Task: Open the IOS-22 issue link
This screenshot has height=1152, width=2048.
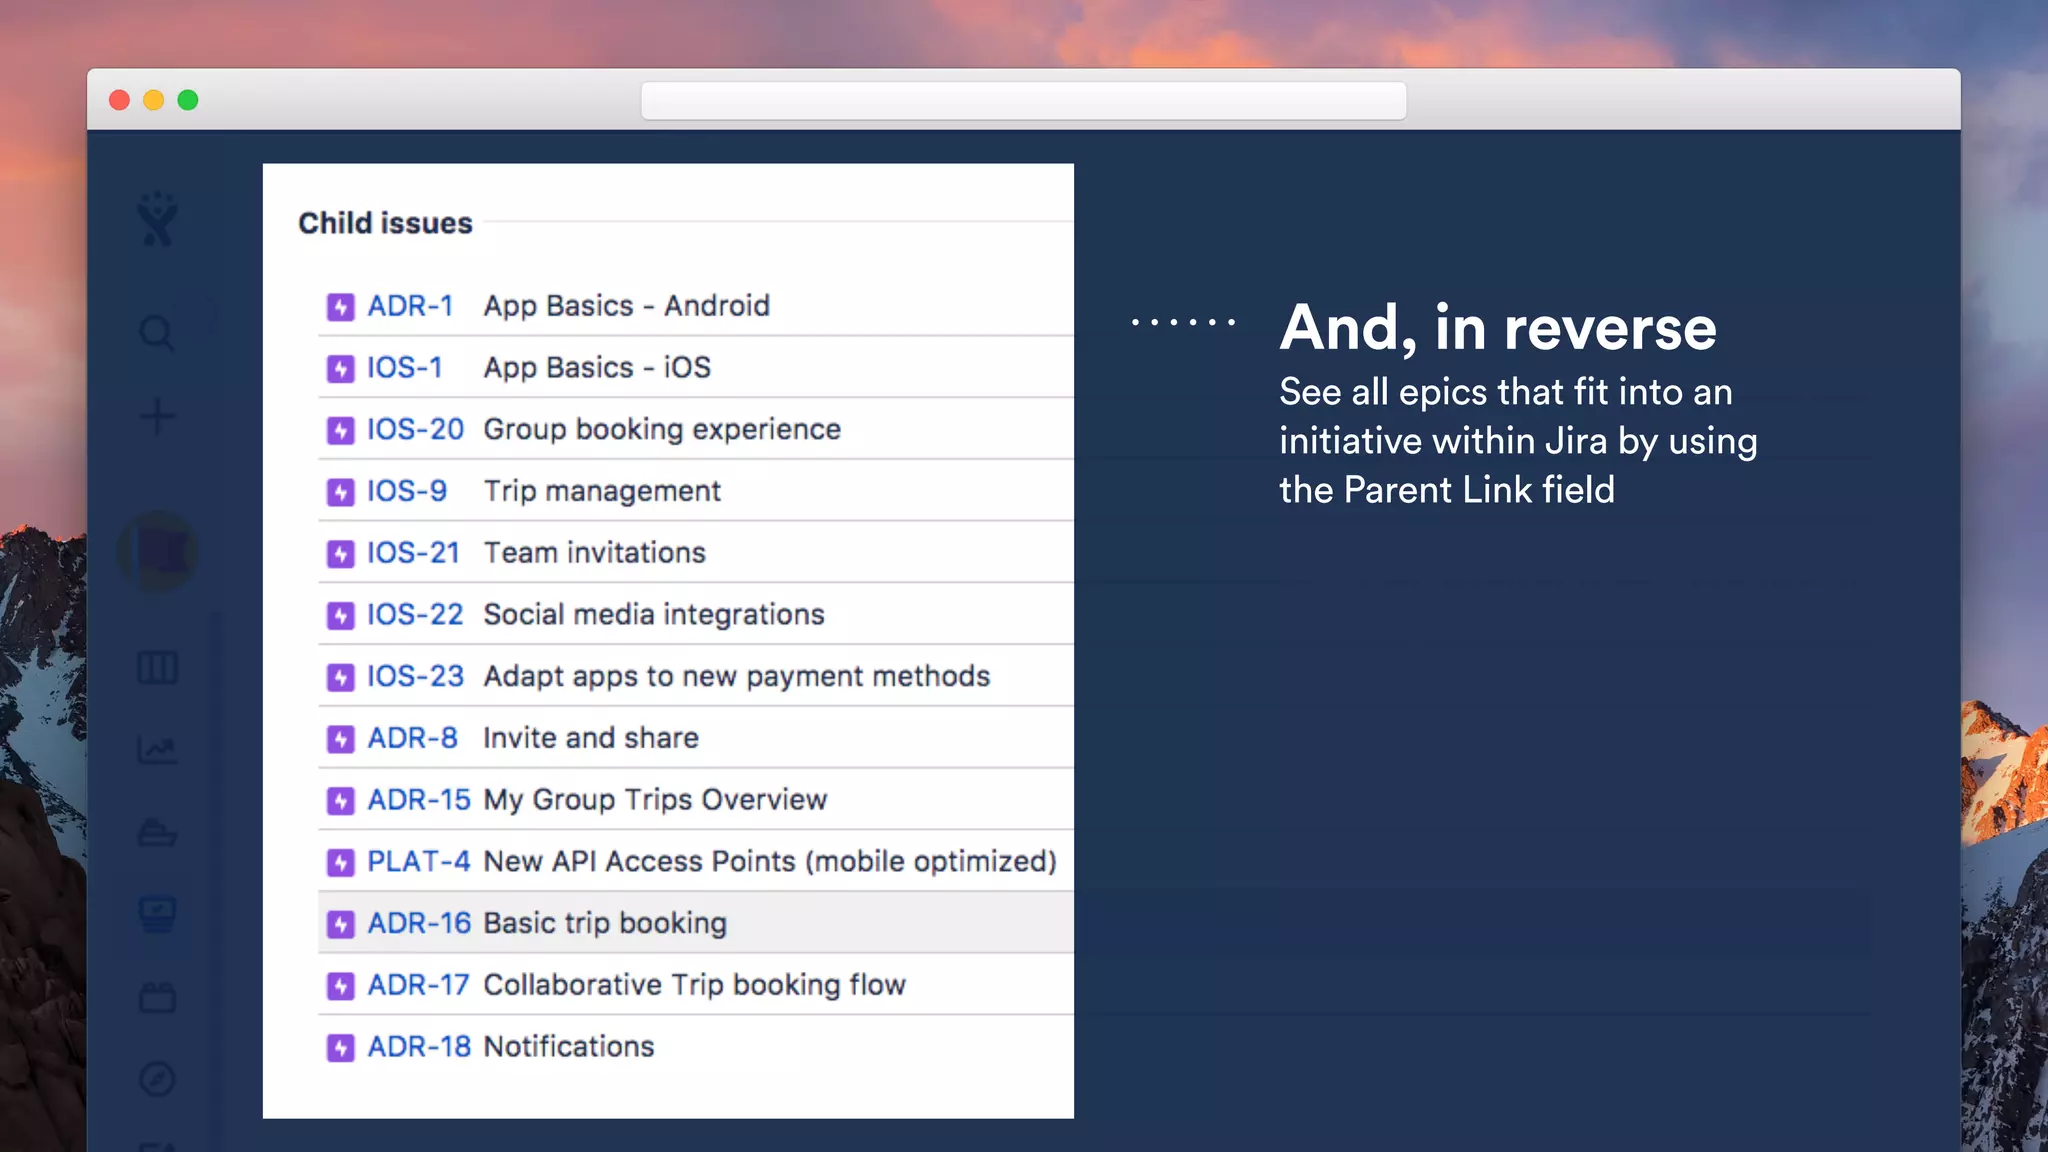Action: pos(415,615)
